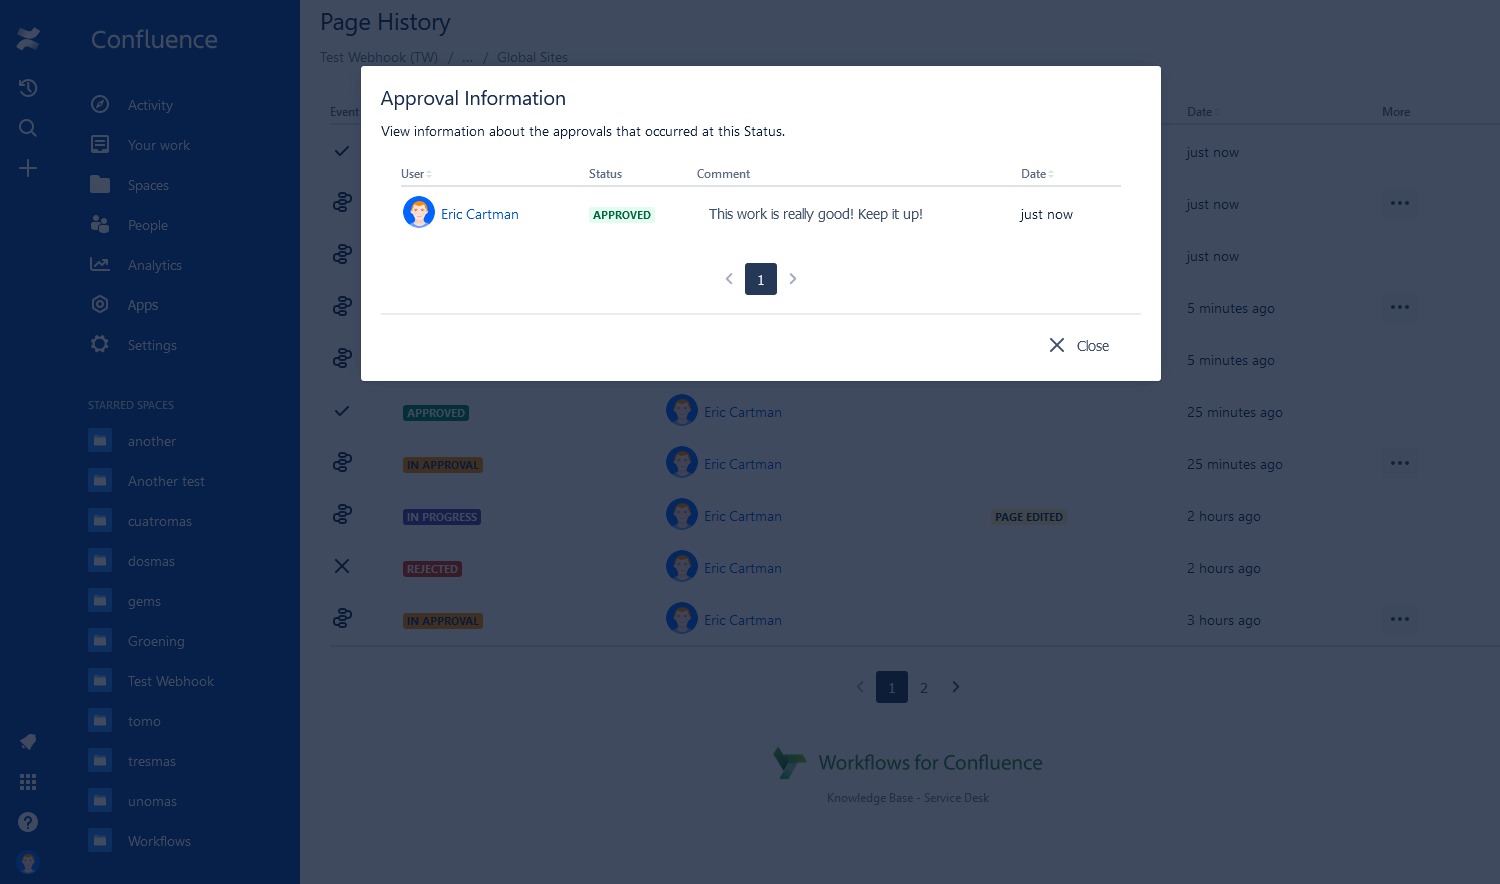Viewport: 1500px width, 884px height.
Task: Open search with magnifier icon
Action: [28, 128]
